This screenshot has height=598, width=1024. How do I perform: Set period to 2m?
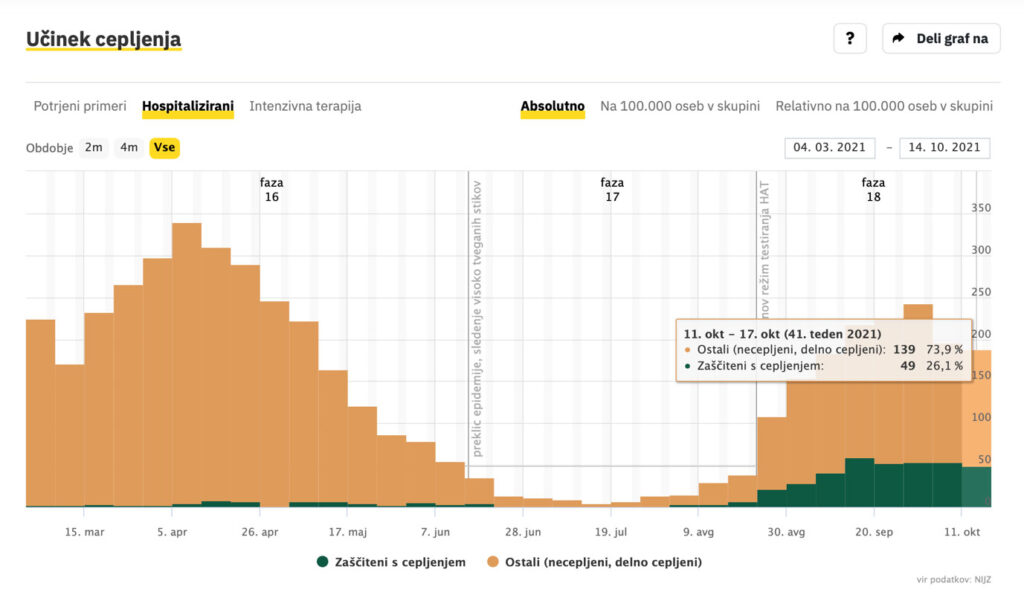(93, 148)
